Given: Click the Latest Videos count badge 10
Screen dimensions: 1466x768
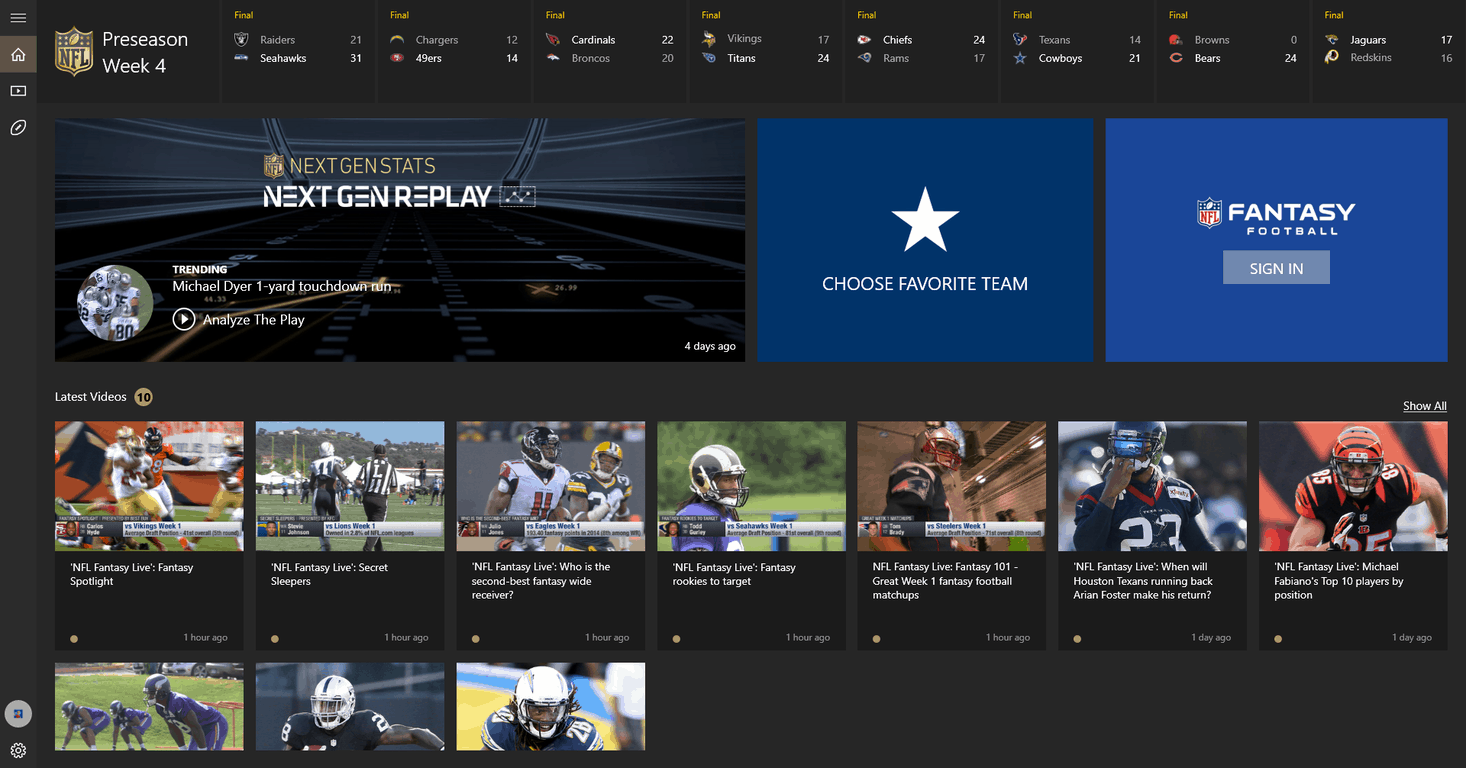Looking at the screenshot, I should click(144, 397).
